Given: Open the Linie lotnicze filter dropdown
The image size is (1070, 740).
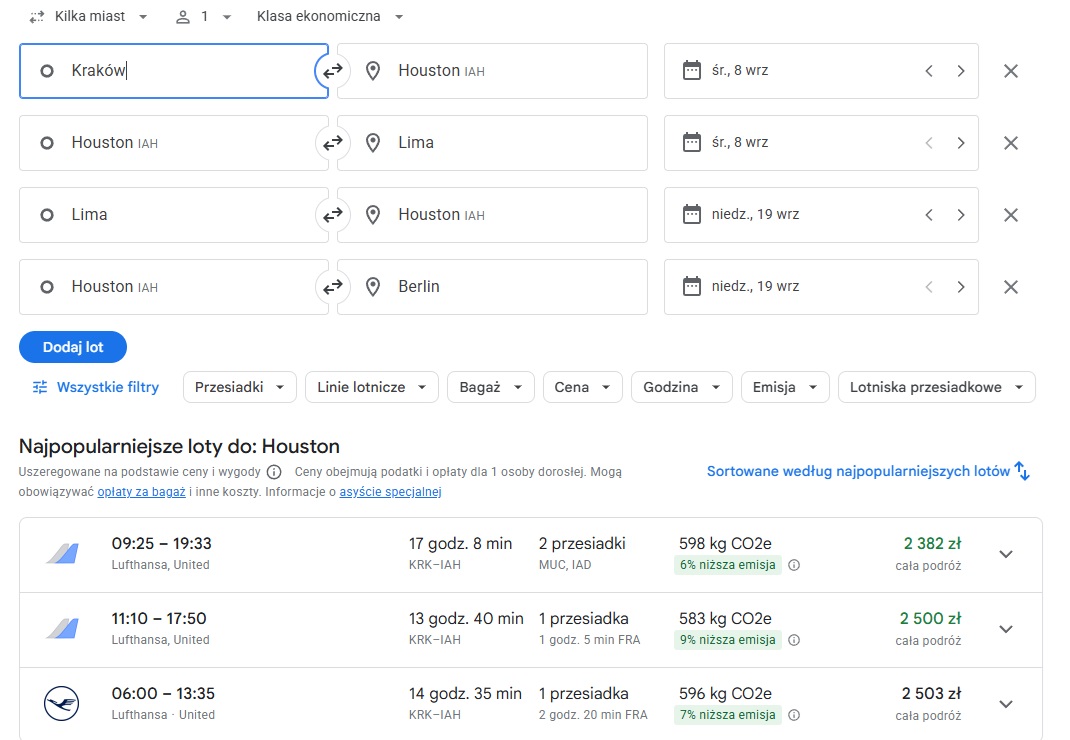Looking at the screenshot, I should [371, 387].
